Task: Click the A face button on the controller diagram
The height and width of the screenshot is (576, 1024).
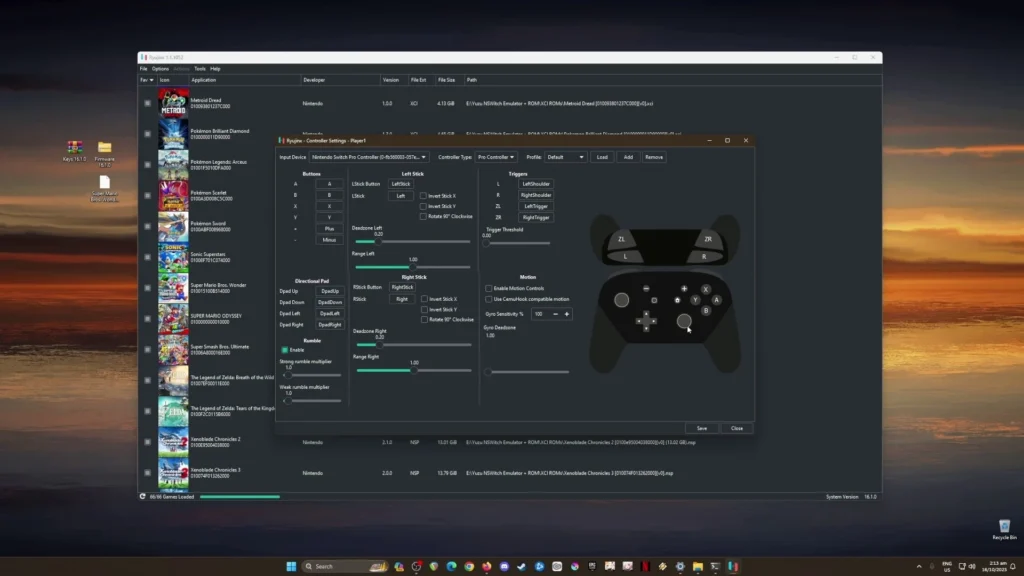Action: tap(716, 300)
